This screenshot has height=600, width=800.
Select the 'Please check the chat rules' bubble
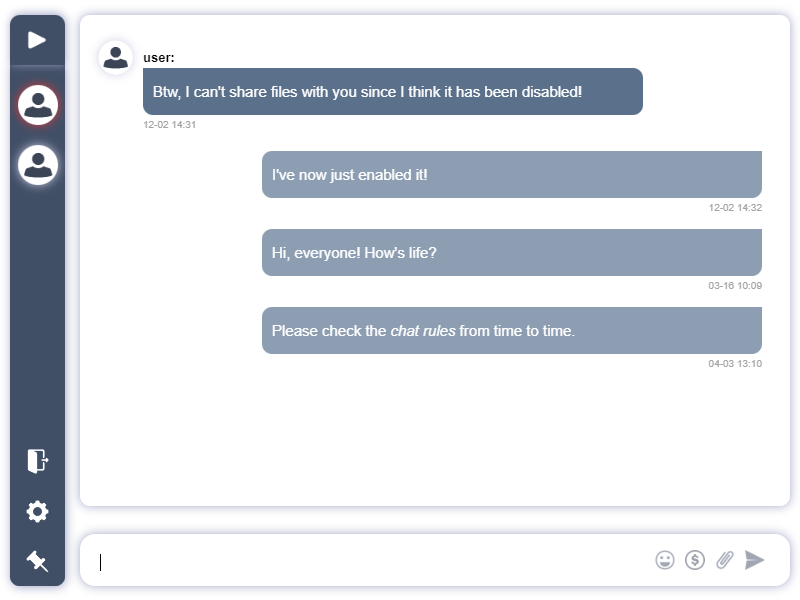click(511, 329)
